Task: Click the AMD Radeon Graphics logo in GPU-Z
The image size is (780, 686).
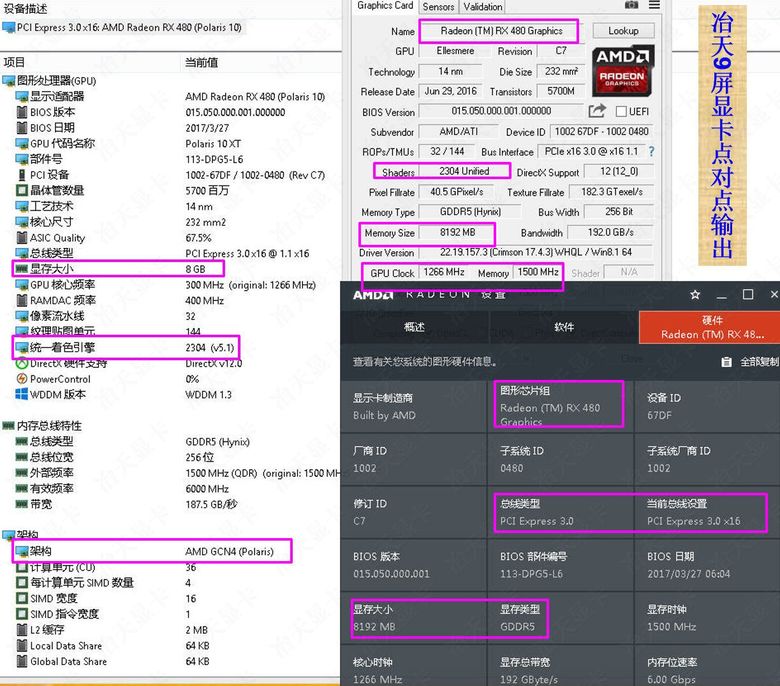Action: click(x=622, y=71)
